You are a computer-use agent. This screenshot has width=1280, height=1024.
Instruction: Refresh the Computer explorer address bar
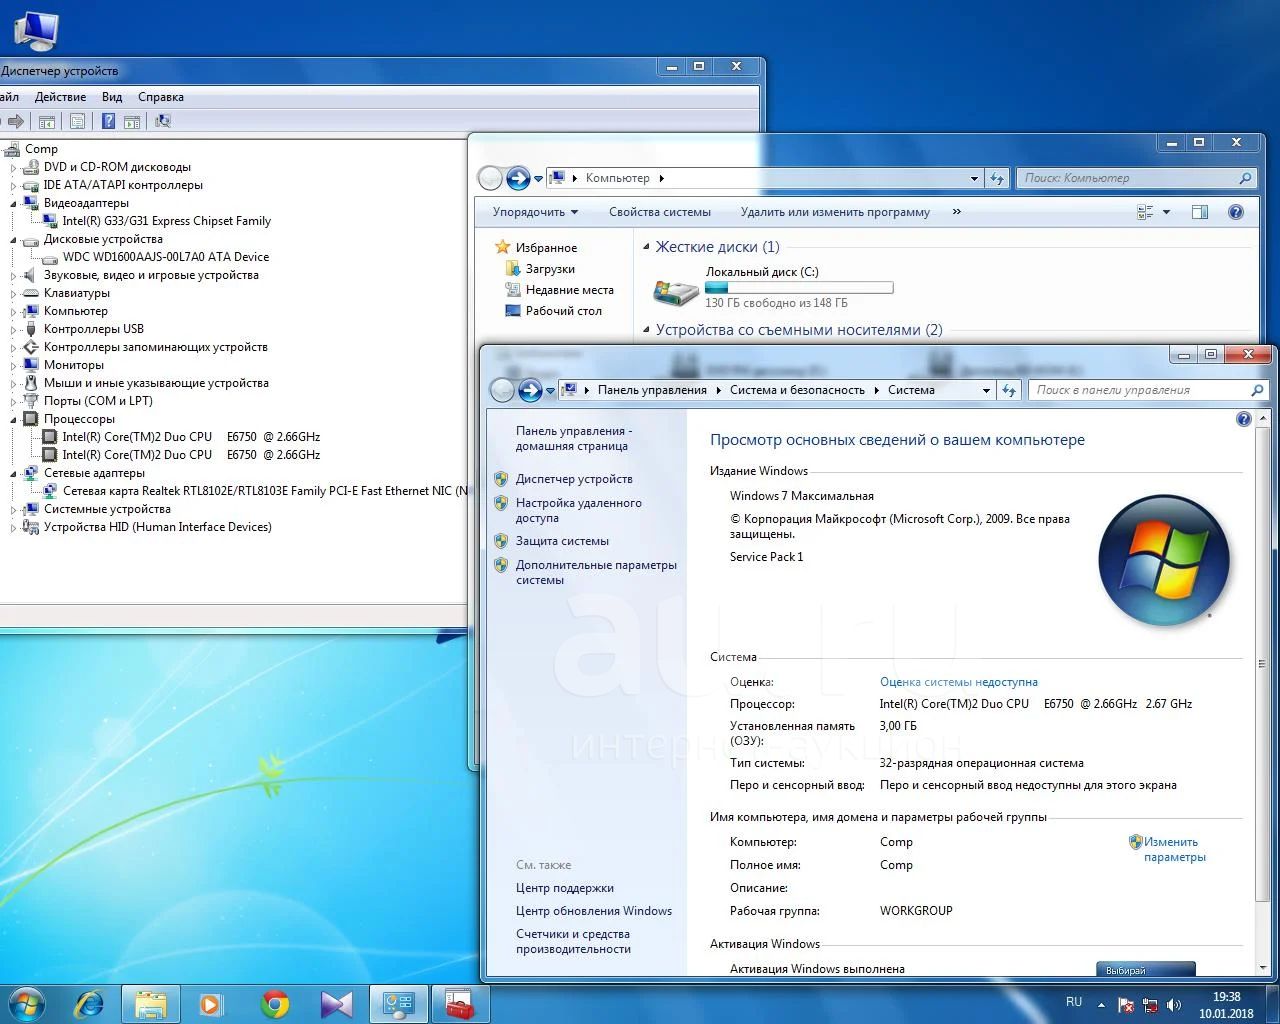coord(997,178)
